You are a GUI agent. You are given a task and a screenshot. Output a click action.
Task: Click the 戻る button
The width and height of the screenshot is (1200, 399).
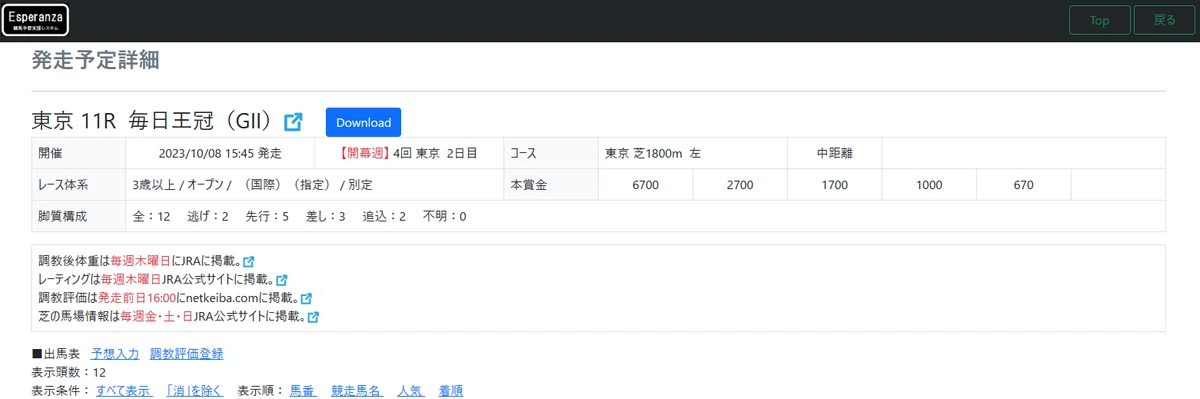click(x=1165, y=20)
